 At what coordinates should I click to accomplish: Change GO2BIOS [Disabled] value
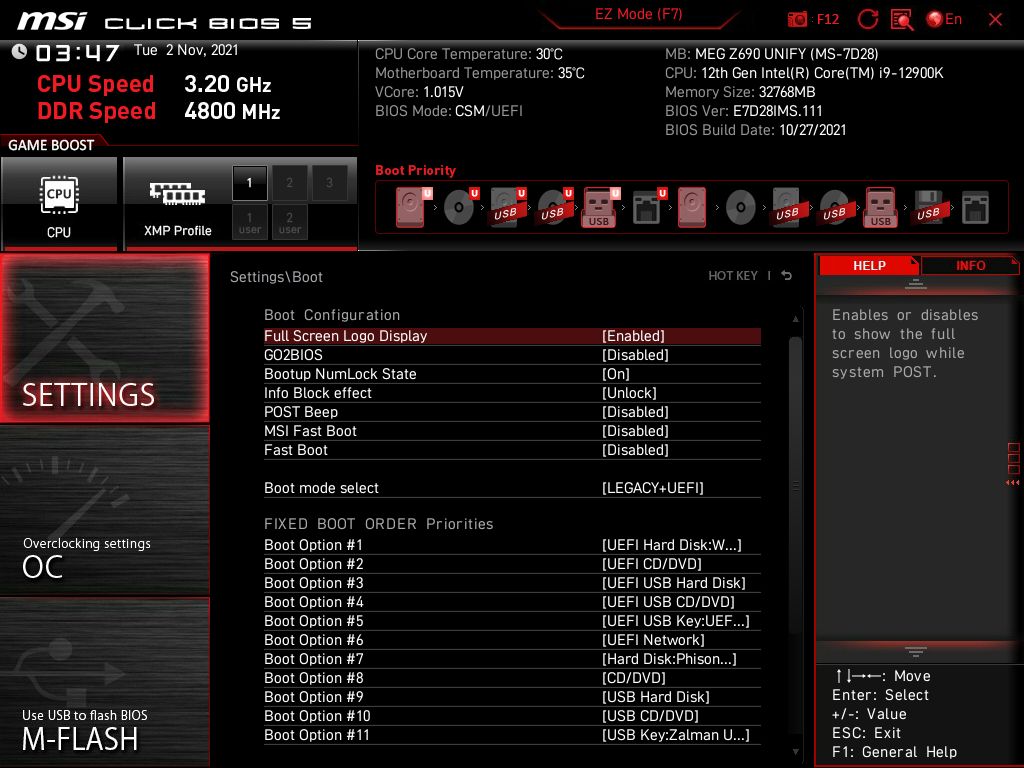(x=635, y=355)
